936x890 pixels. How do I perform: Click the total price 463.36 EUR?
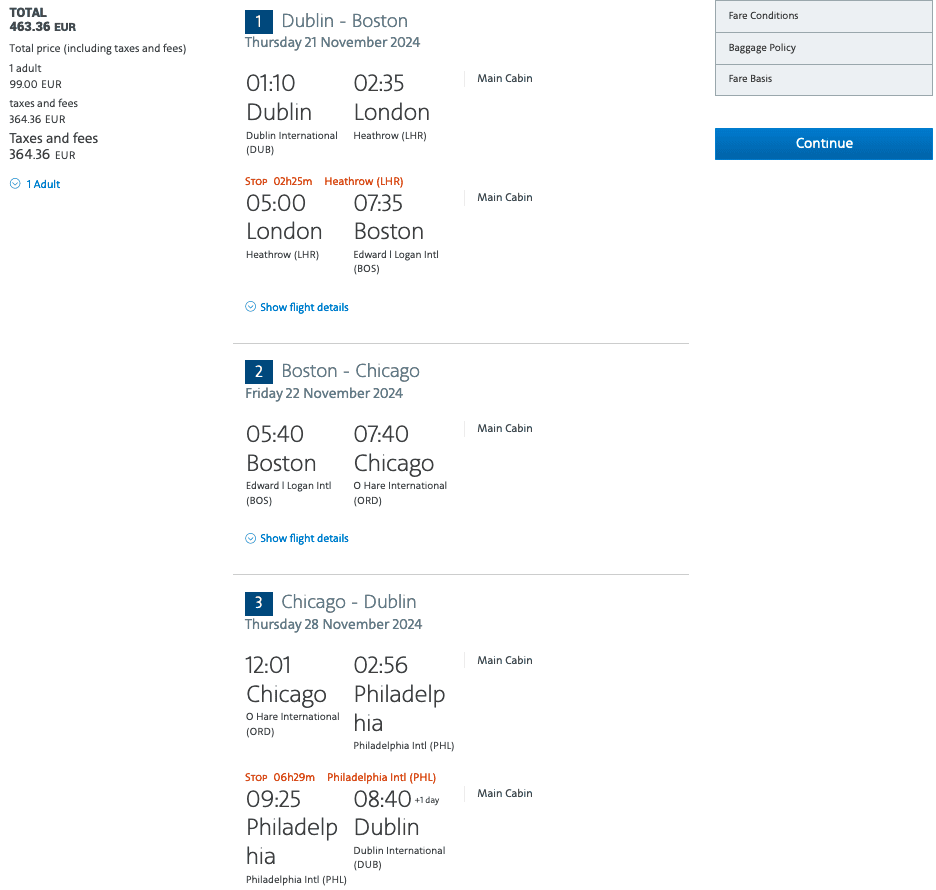[x=42, y=27]
